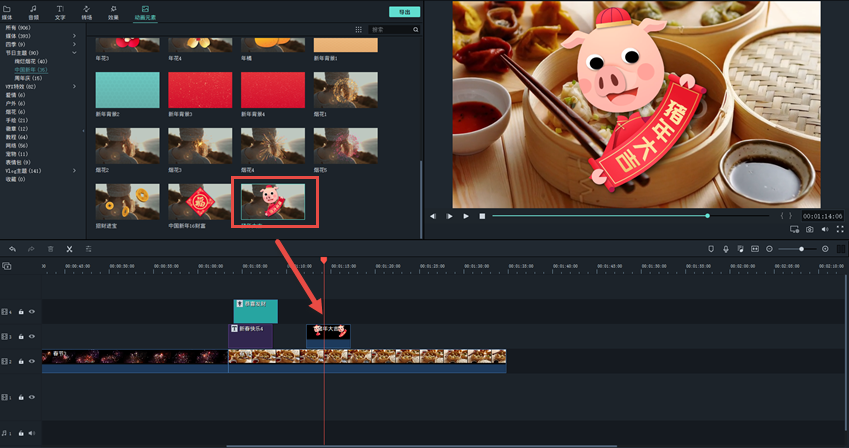Lock video track 2
Image resolution: width=849 pixels, height=448 pixels.
[21, 361]
